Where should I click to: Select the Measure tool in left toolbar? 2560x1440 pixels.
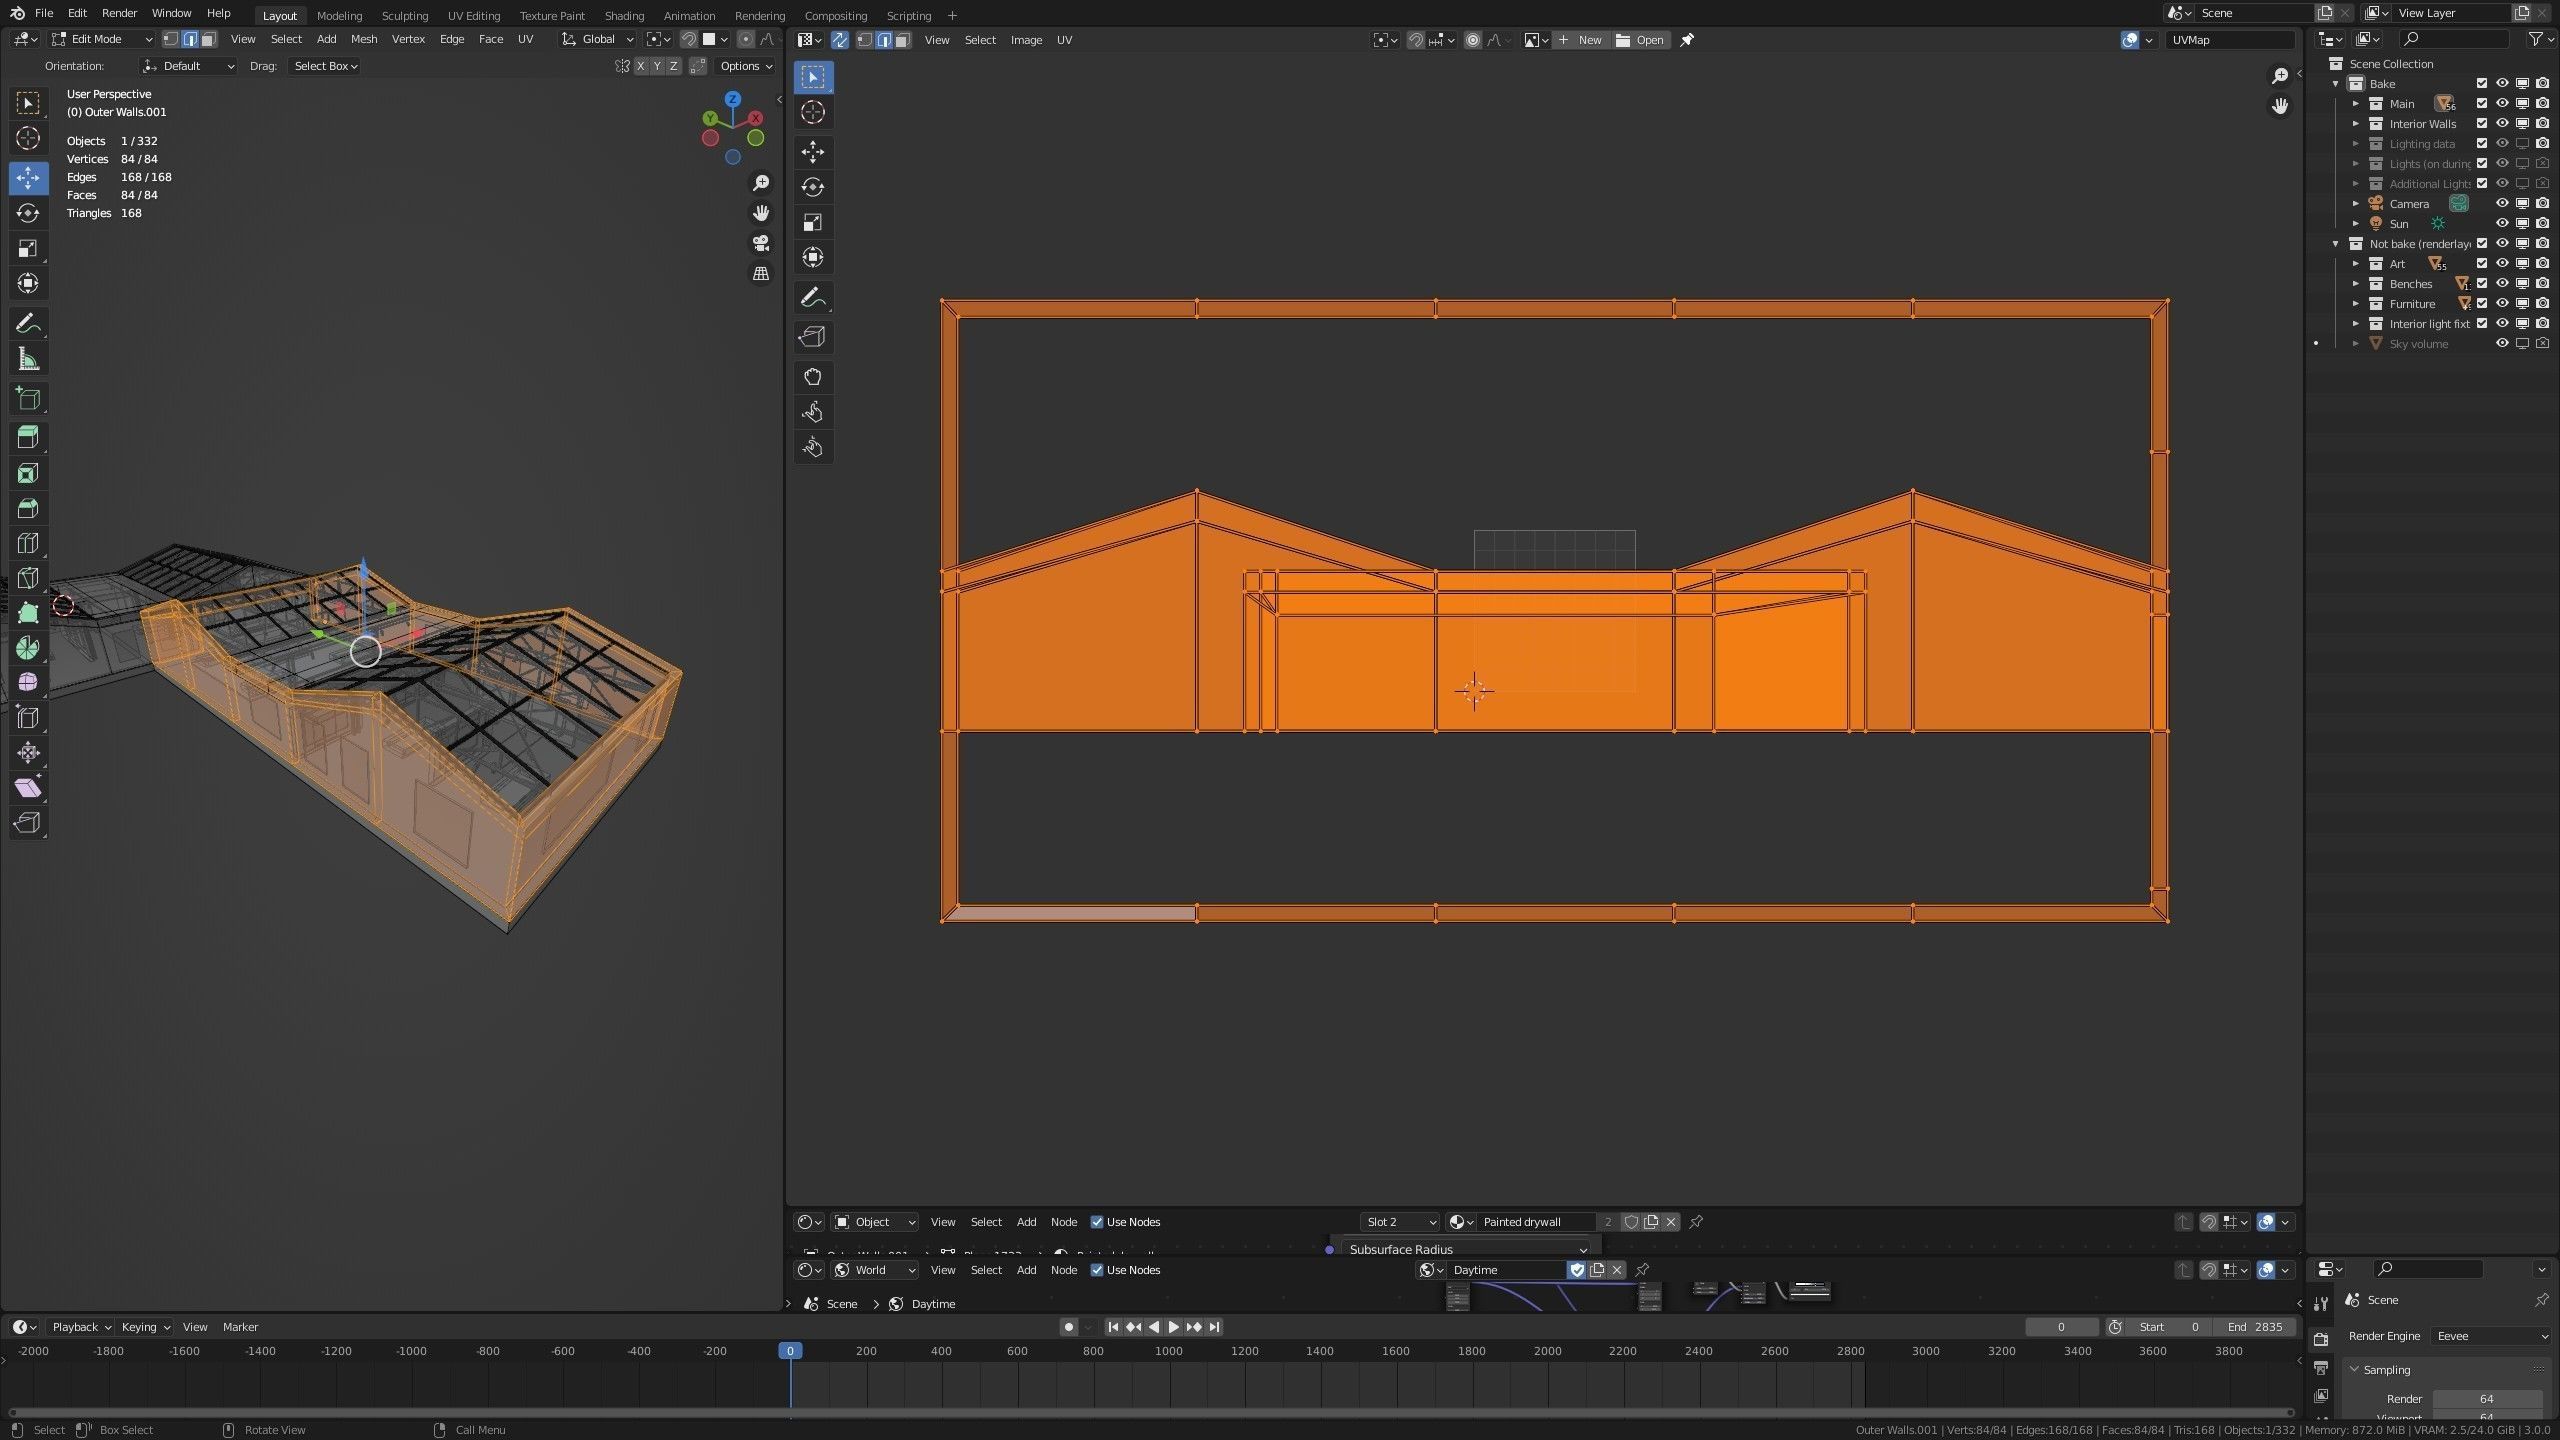(28, 359)
